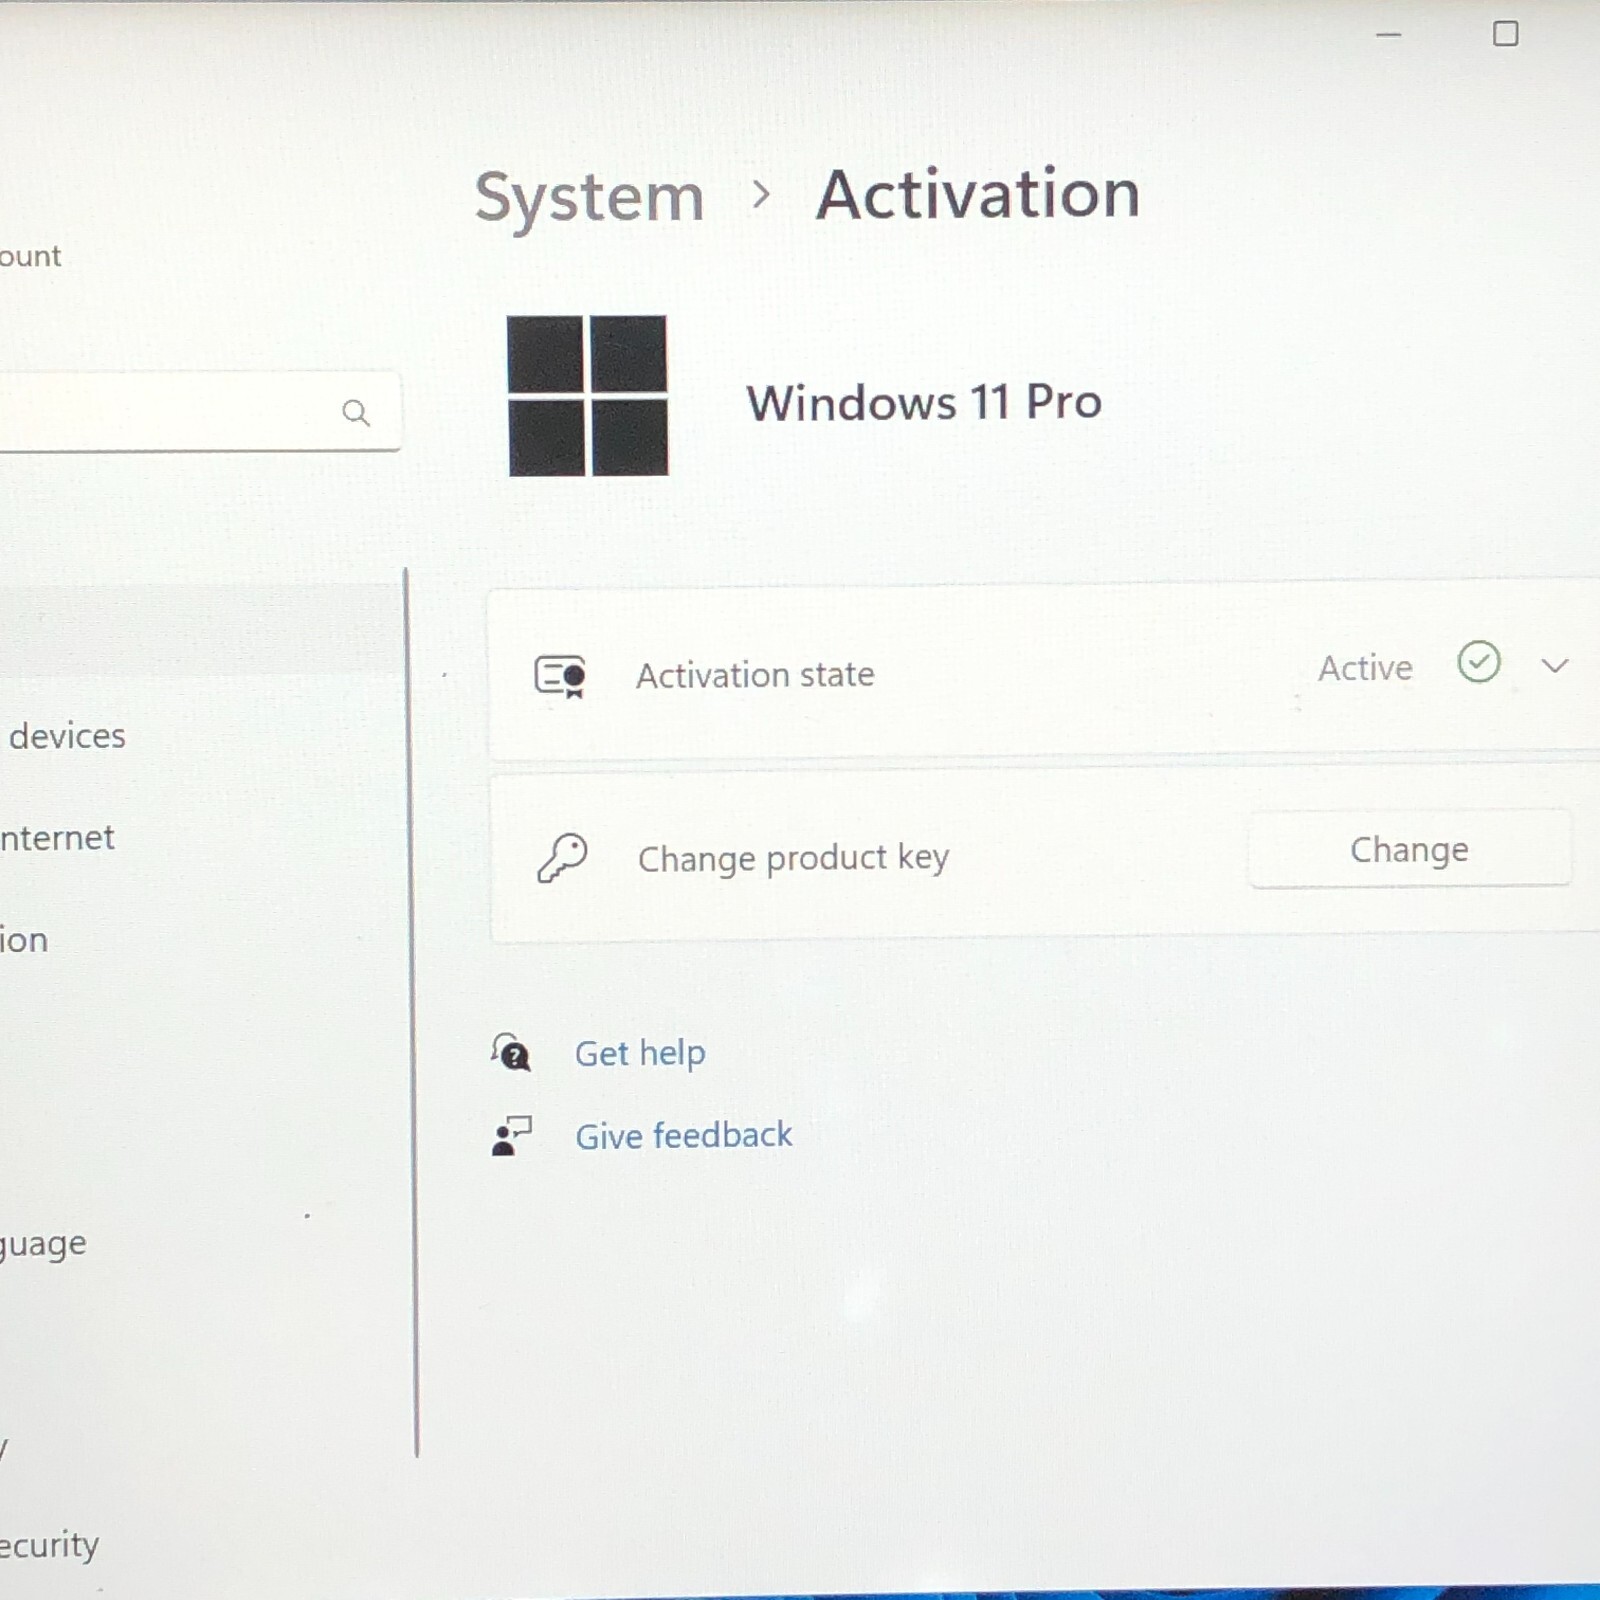Minimize the Settings window
This screenshot has width=1600, height=1600.
click(1389, 35)
